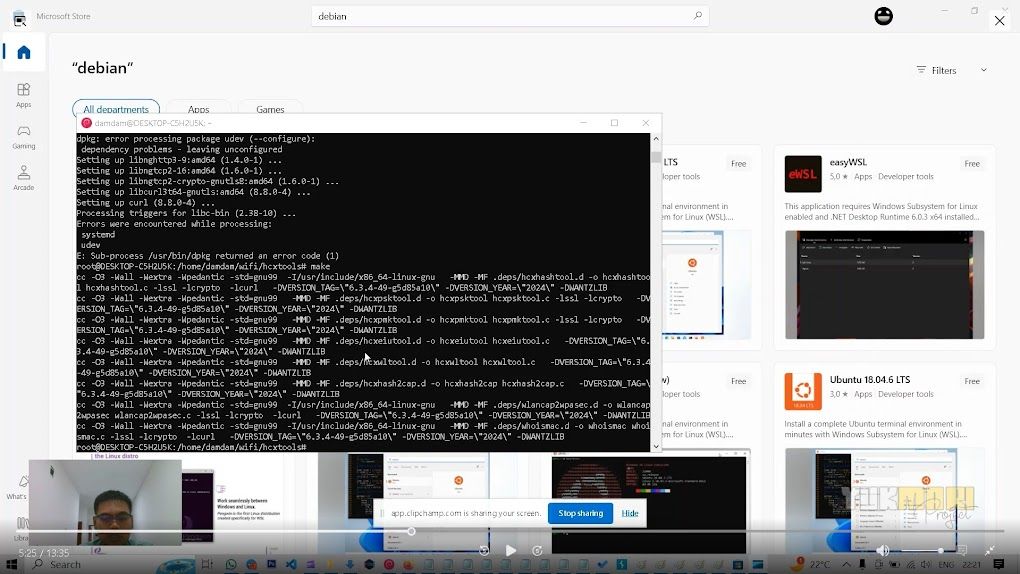Open the user profile avatar in Microsoft Store
This screenshot has width=1020, height=574.
point(883,16)
